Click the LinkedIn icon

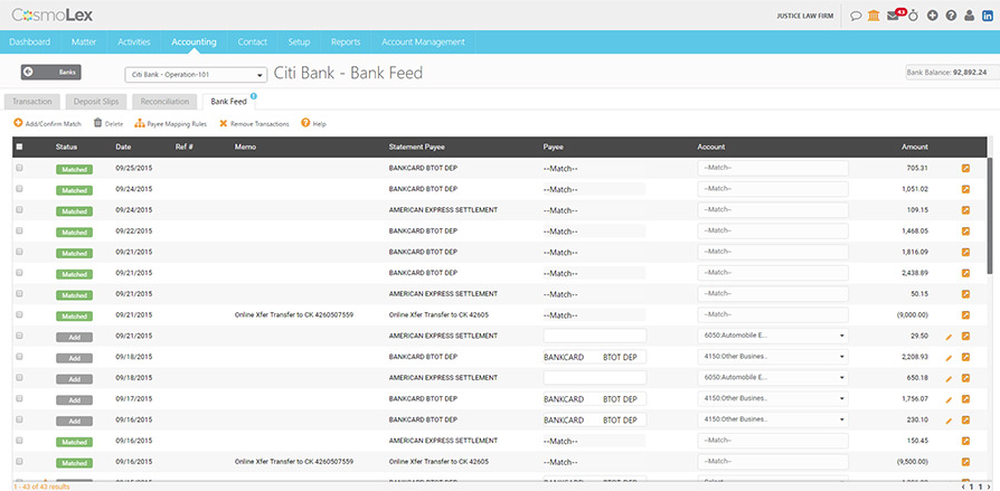coord(988,16)
